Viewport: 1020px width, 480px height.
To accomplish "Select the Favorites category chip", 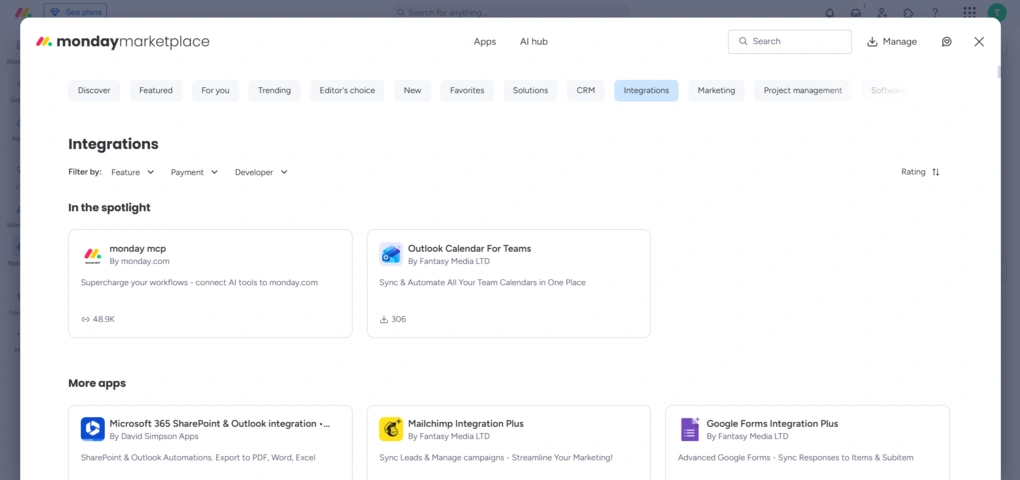I will (x=467, y=90).
